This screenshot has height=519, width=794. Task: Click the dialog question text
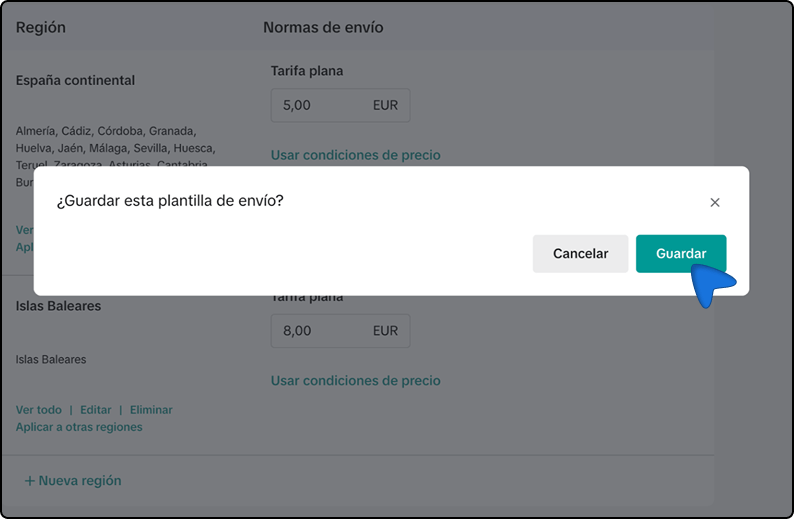170,201
